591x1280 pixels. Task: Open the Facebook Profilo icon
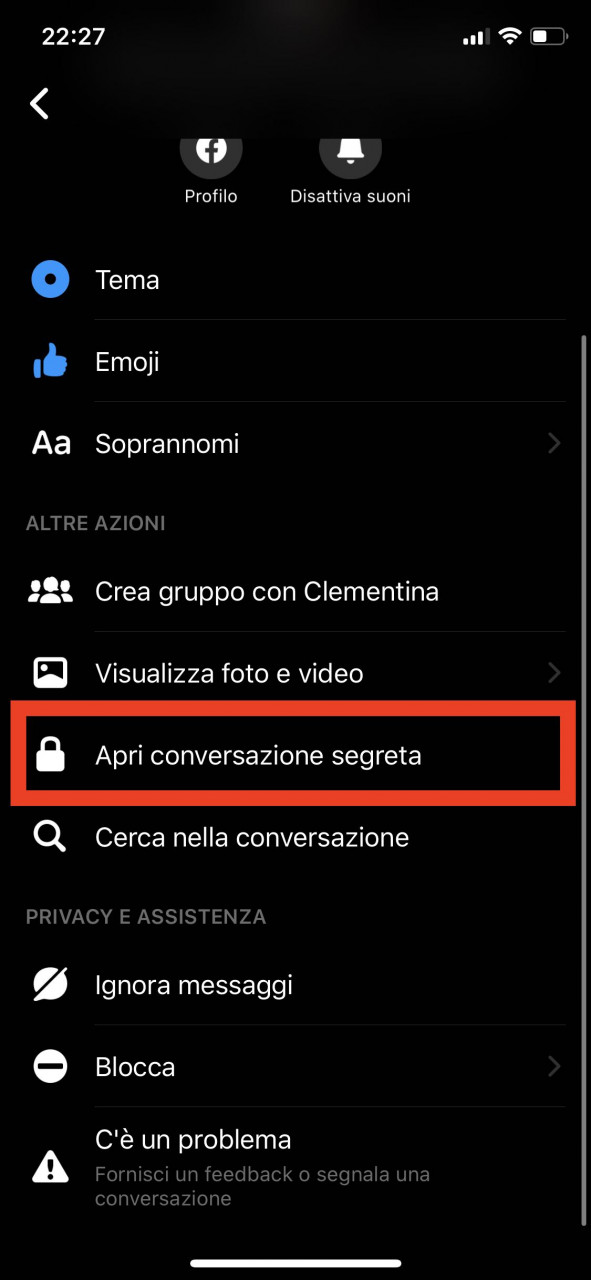coord(211,152)
